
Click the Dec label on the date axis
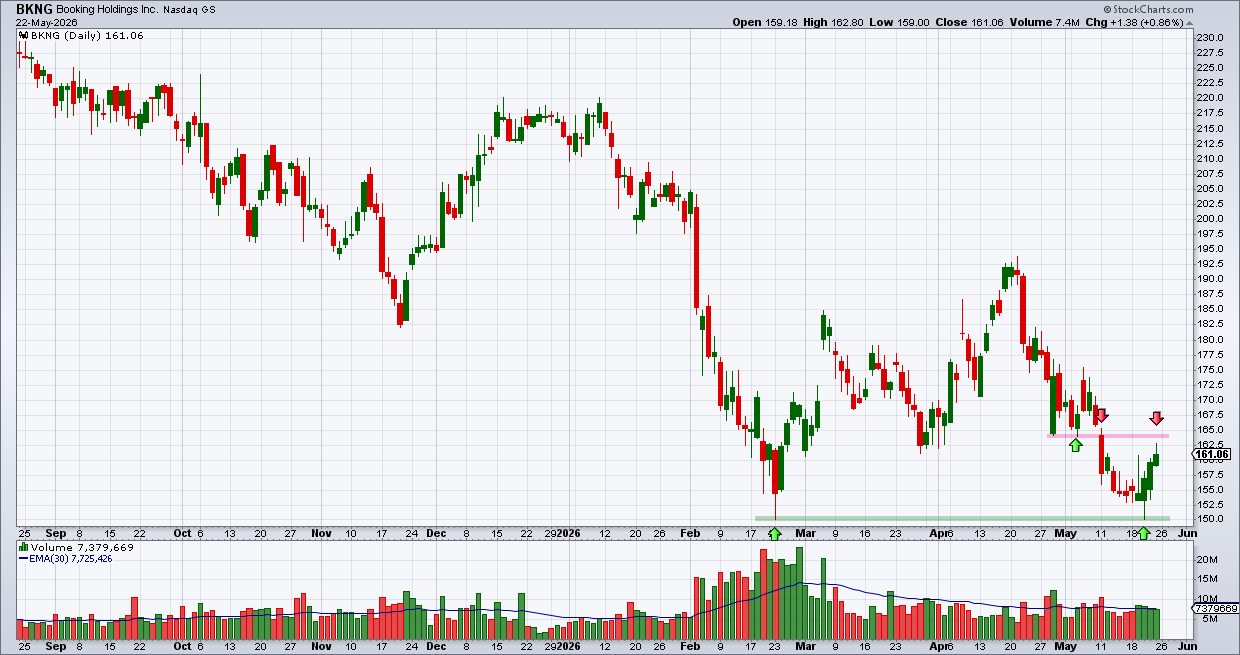click(436, 534)
